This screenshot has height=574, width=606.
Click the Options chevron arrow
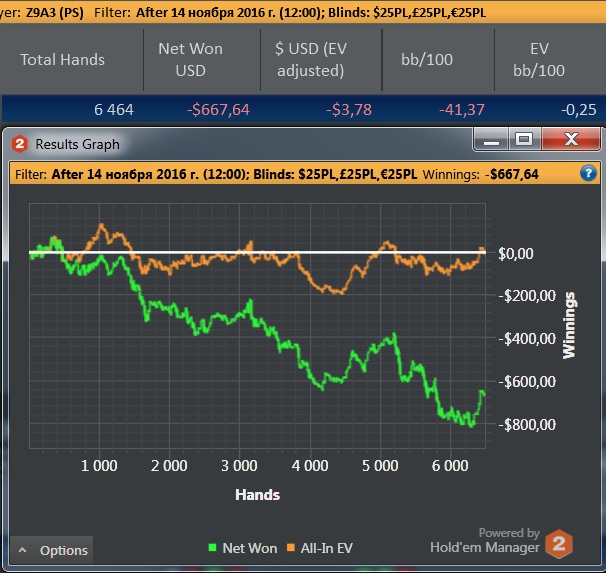pyautogui.click(x=22, y=550)
